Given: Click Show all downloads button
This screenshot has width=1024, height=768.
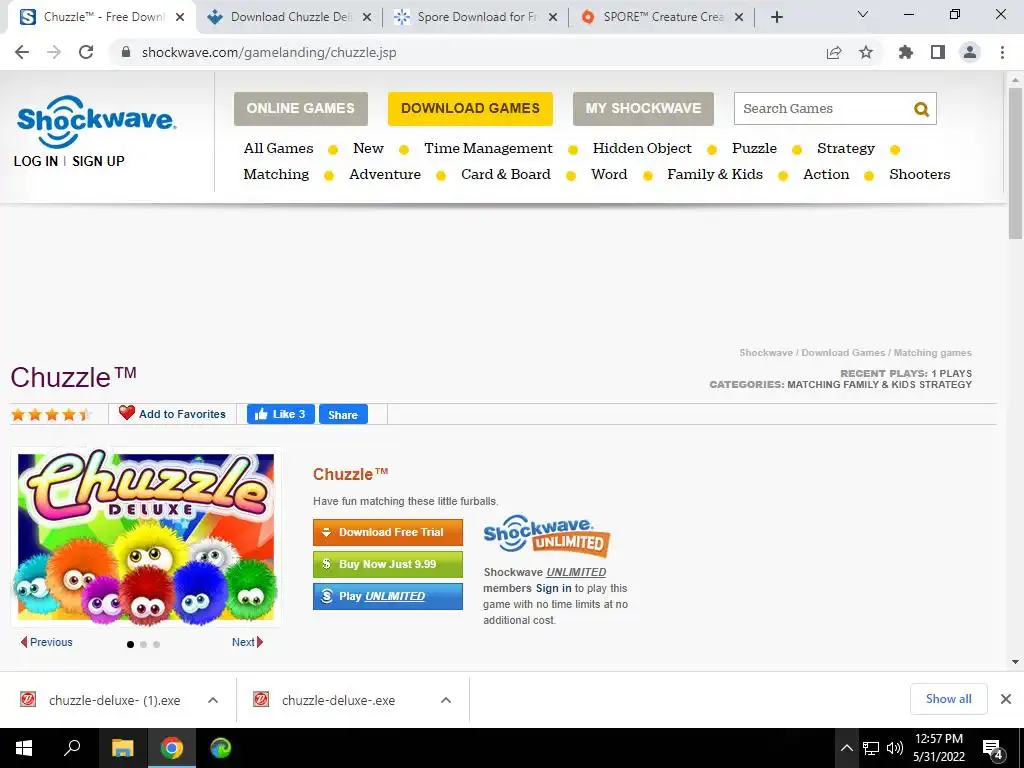Looking at the screenshot, I should (x=948, y=699).
